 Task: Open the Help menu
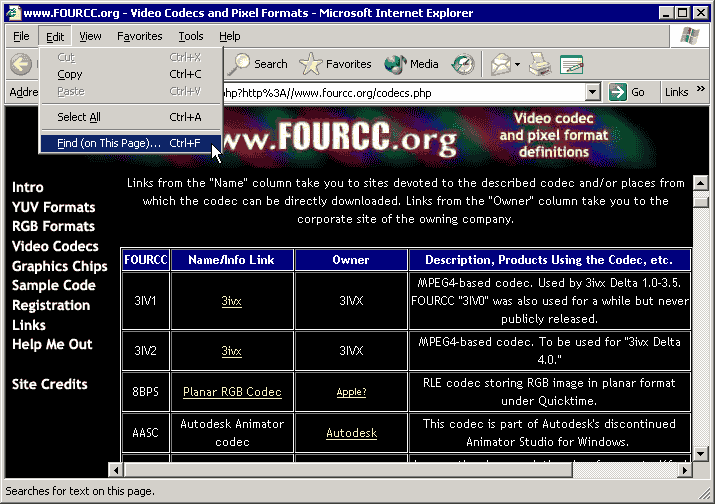coord(229,36)
